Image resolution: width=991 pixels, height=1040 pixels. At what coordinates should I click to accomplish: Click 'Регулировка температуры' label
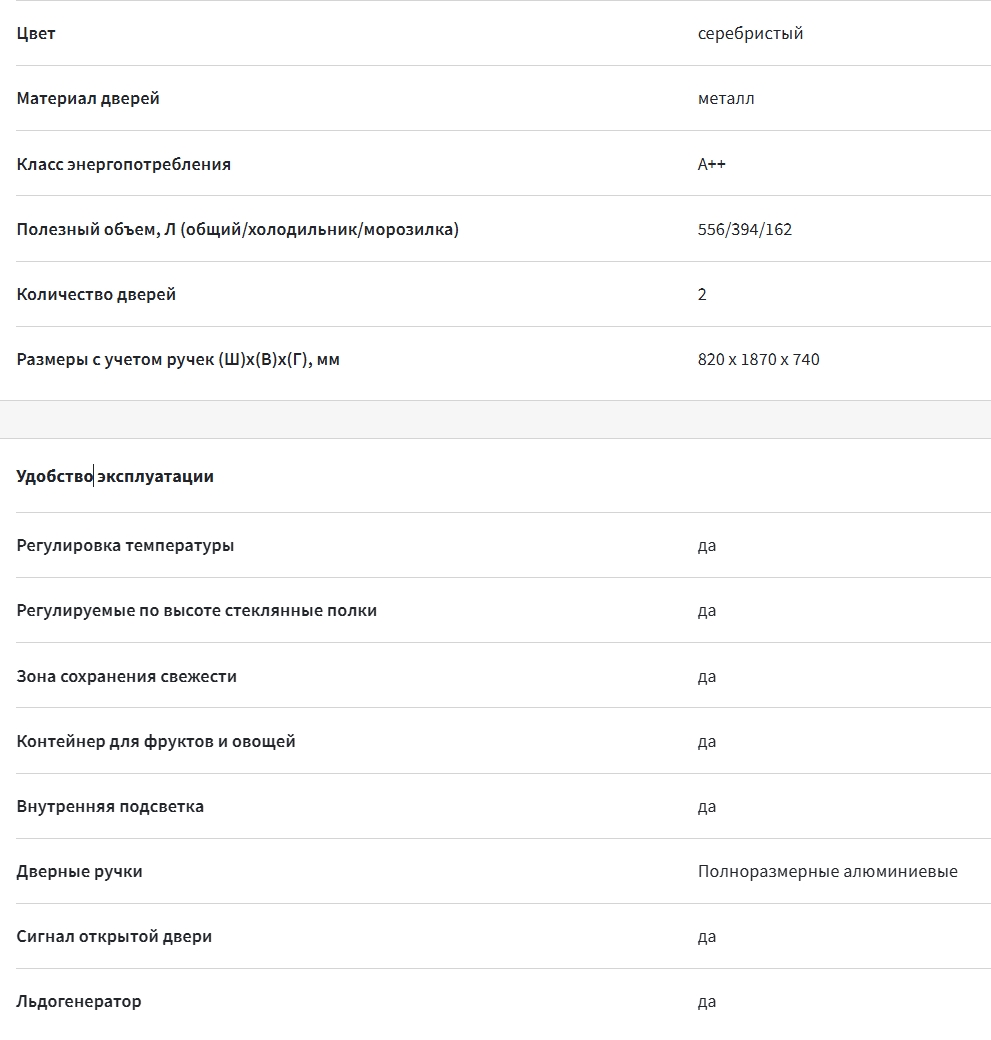pyautogui.click(x=125, y=545)
